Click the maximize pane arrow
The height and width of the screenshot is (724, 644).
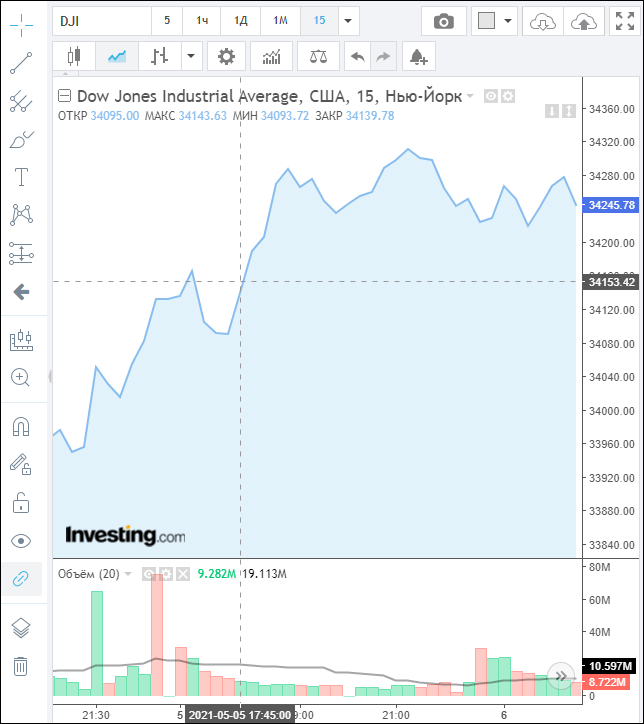coord(569,111)
